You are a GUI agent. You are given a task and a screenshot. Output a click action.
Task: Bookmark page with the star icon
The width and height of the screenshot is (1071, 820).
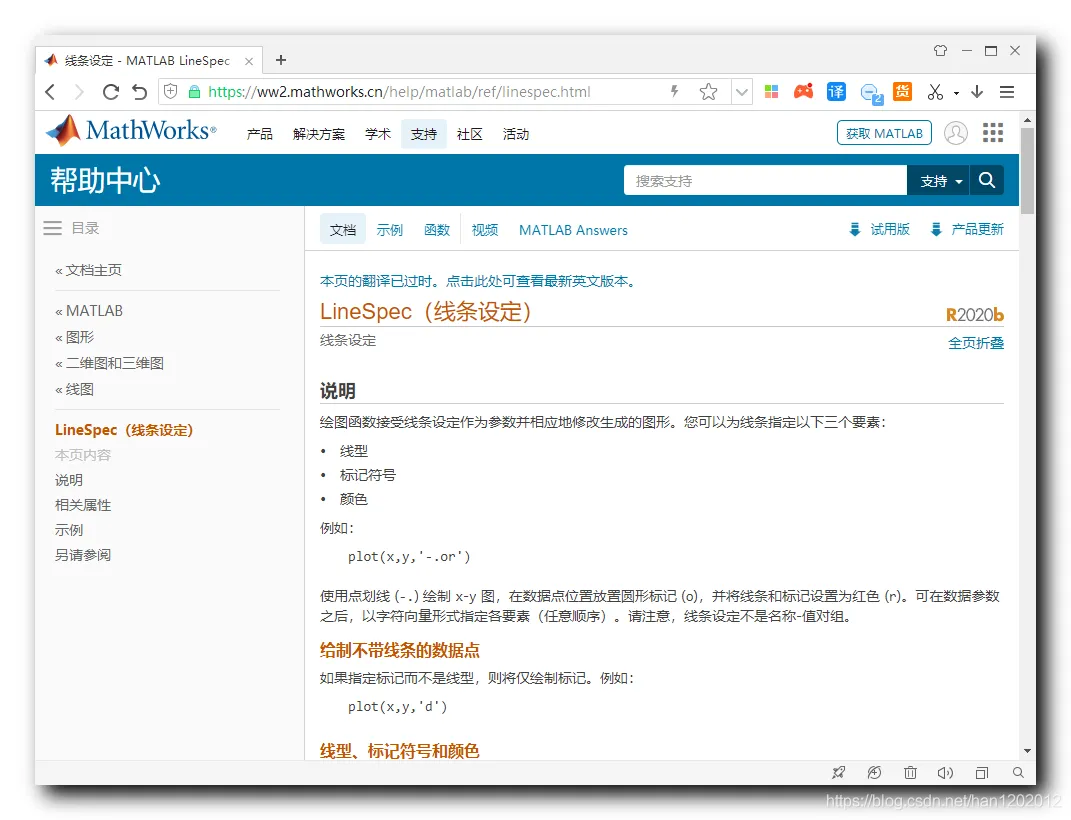pyautogui.click(x=708, y=91)
